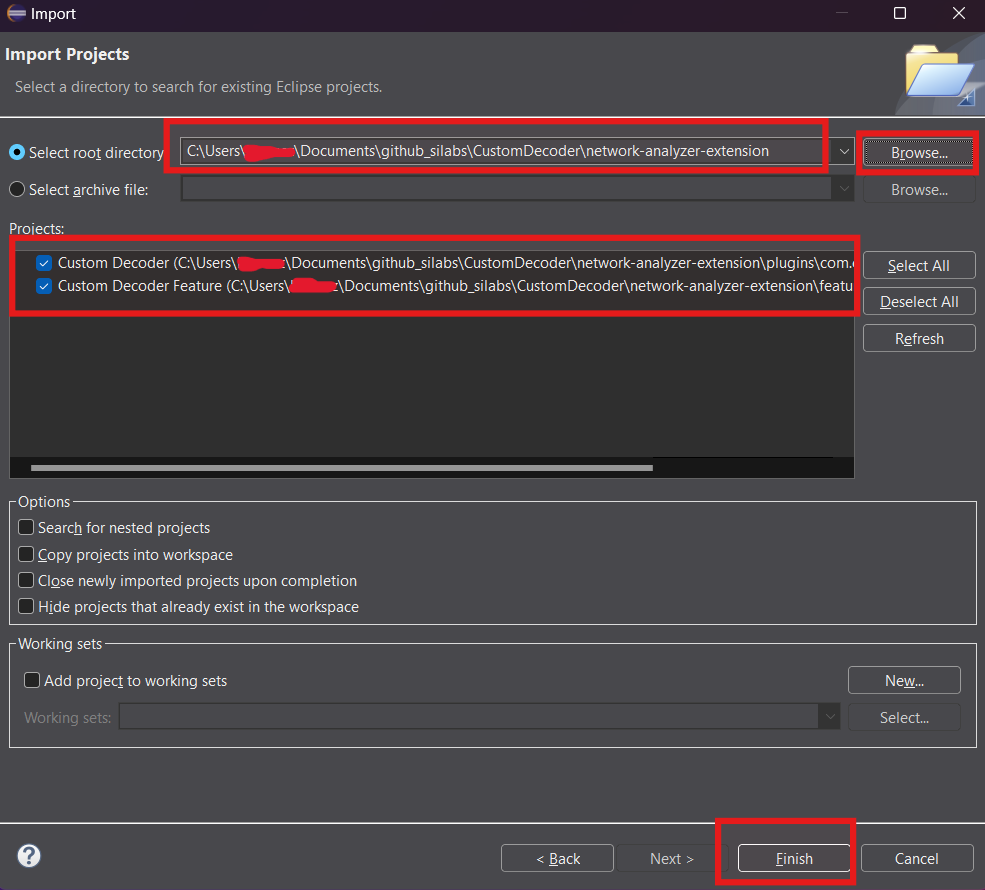Image resolution: width=985 pixels, height=890 pixels.
Task: Select the root directory radio button
Action: [17, 153]
